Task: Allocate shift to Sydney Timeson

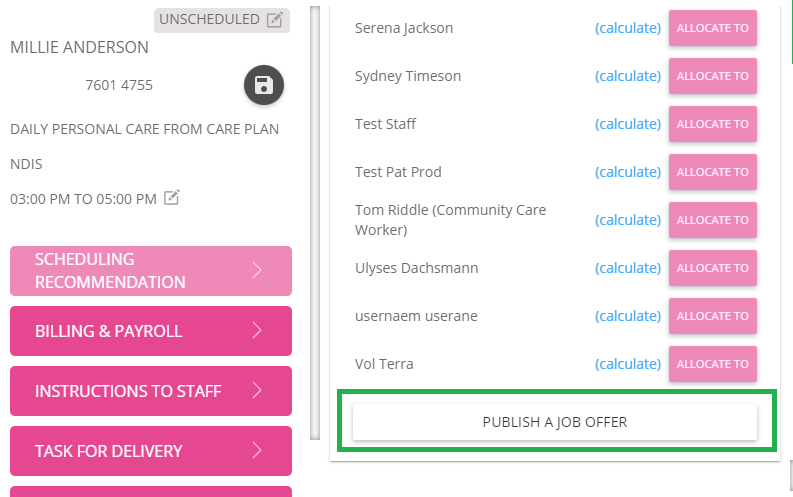Action: click(x=713, y=76)
